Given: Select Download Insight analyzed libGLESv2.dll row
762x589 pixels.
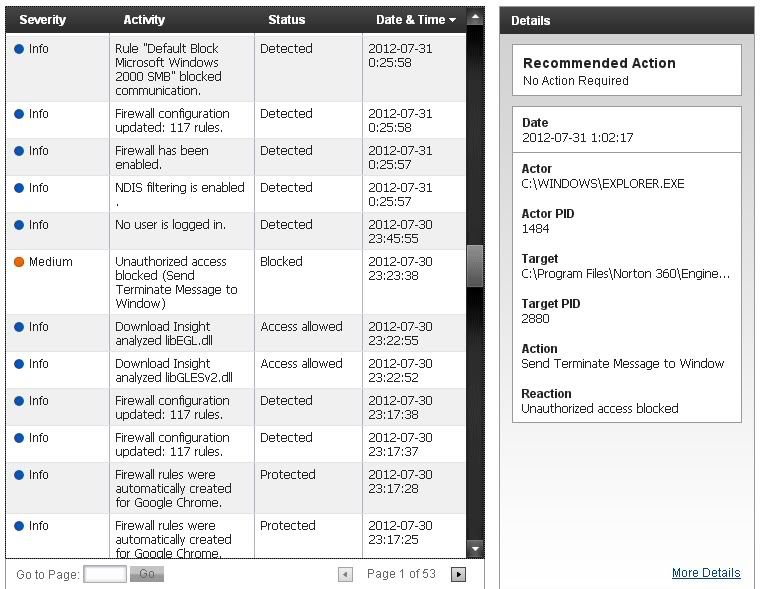Looking at the screenshot, I should pos(236,370).
